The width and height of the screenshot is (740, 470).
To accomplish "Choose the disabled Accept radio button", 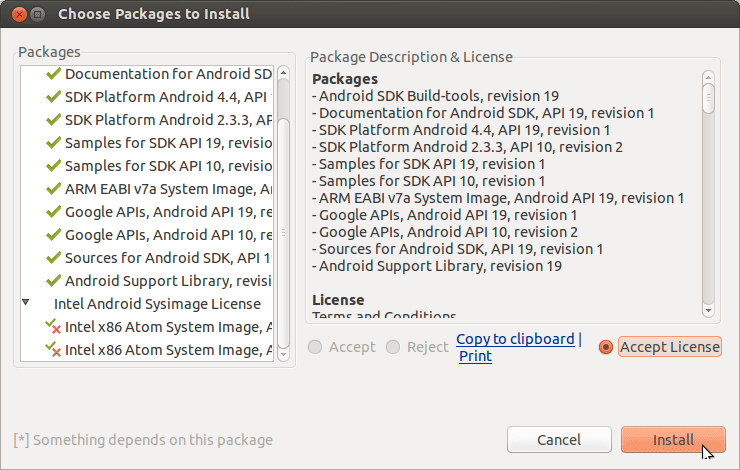I will 315,347.
